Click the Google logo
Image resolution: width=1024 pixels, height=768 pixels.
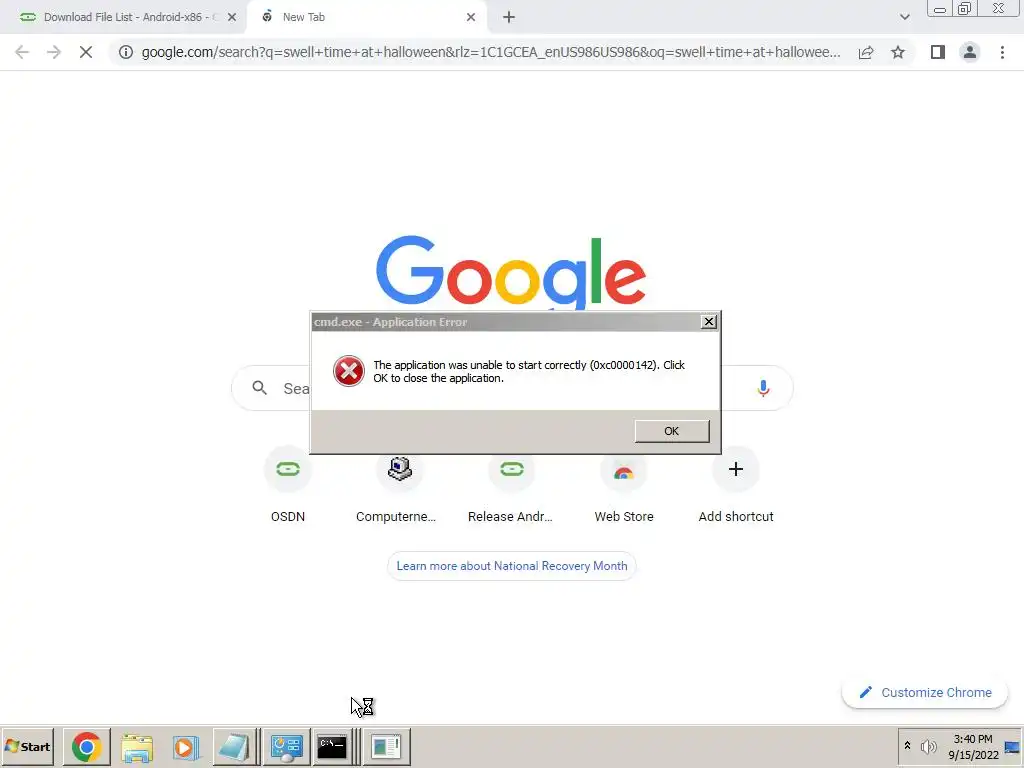coord(511,271)
